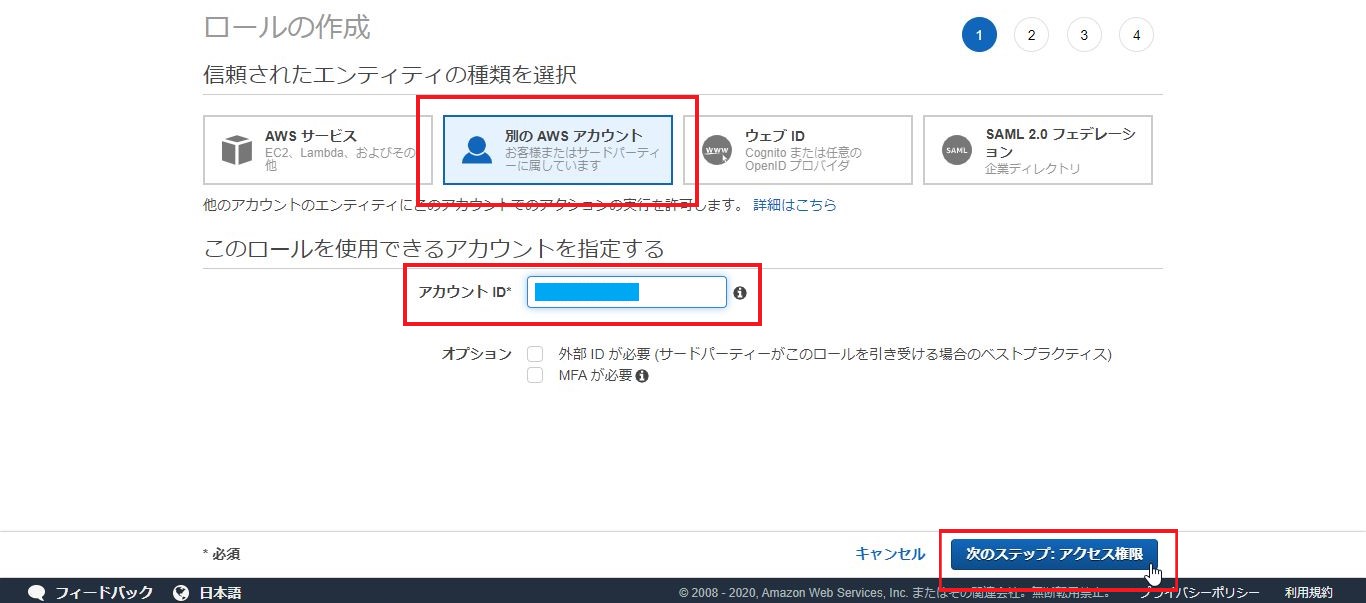
Task: Click the EC2、Lambda、およびその他 description
Action: click(340, 159)
